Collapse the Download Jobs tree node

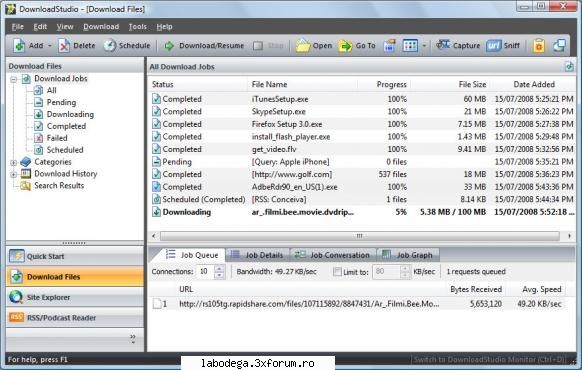click(14, 79)
